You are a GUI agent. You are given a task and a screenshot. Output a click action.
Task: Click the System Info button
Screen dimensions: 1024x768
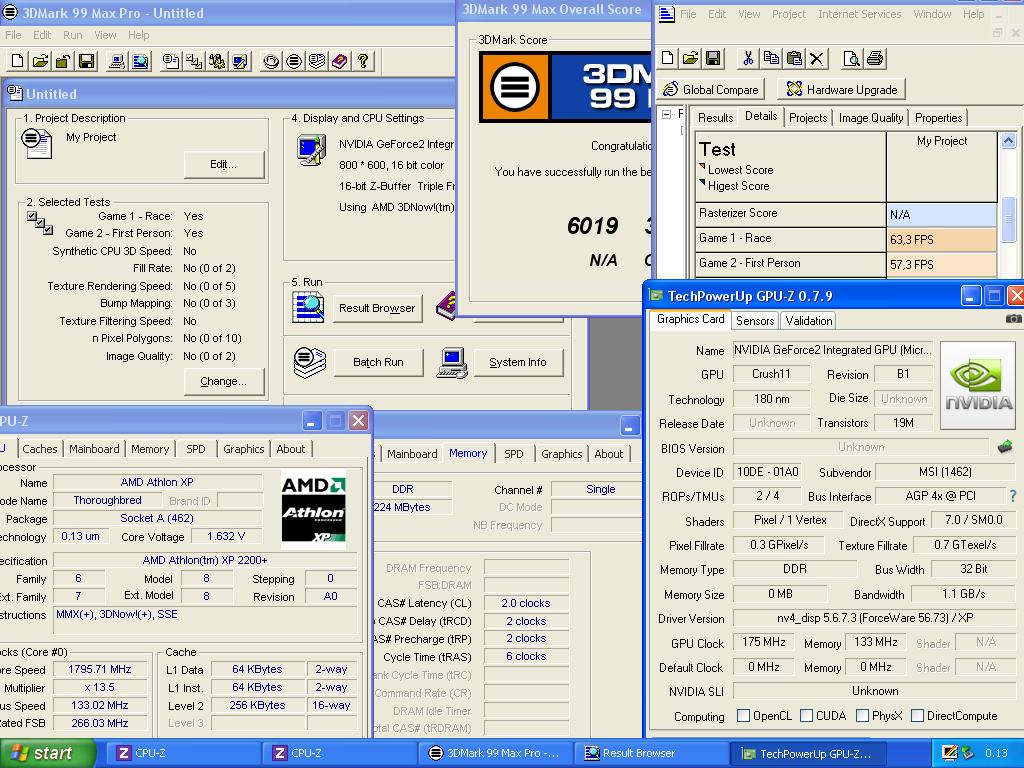point(518,362)
